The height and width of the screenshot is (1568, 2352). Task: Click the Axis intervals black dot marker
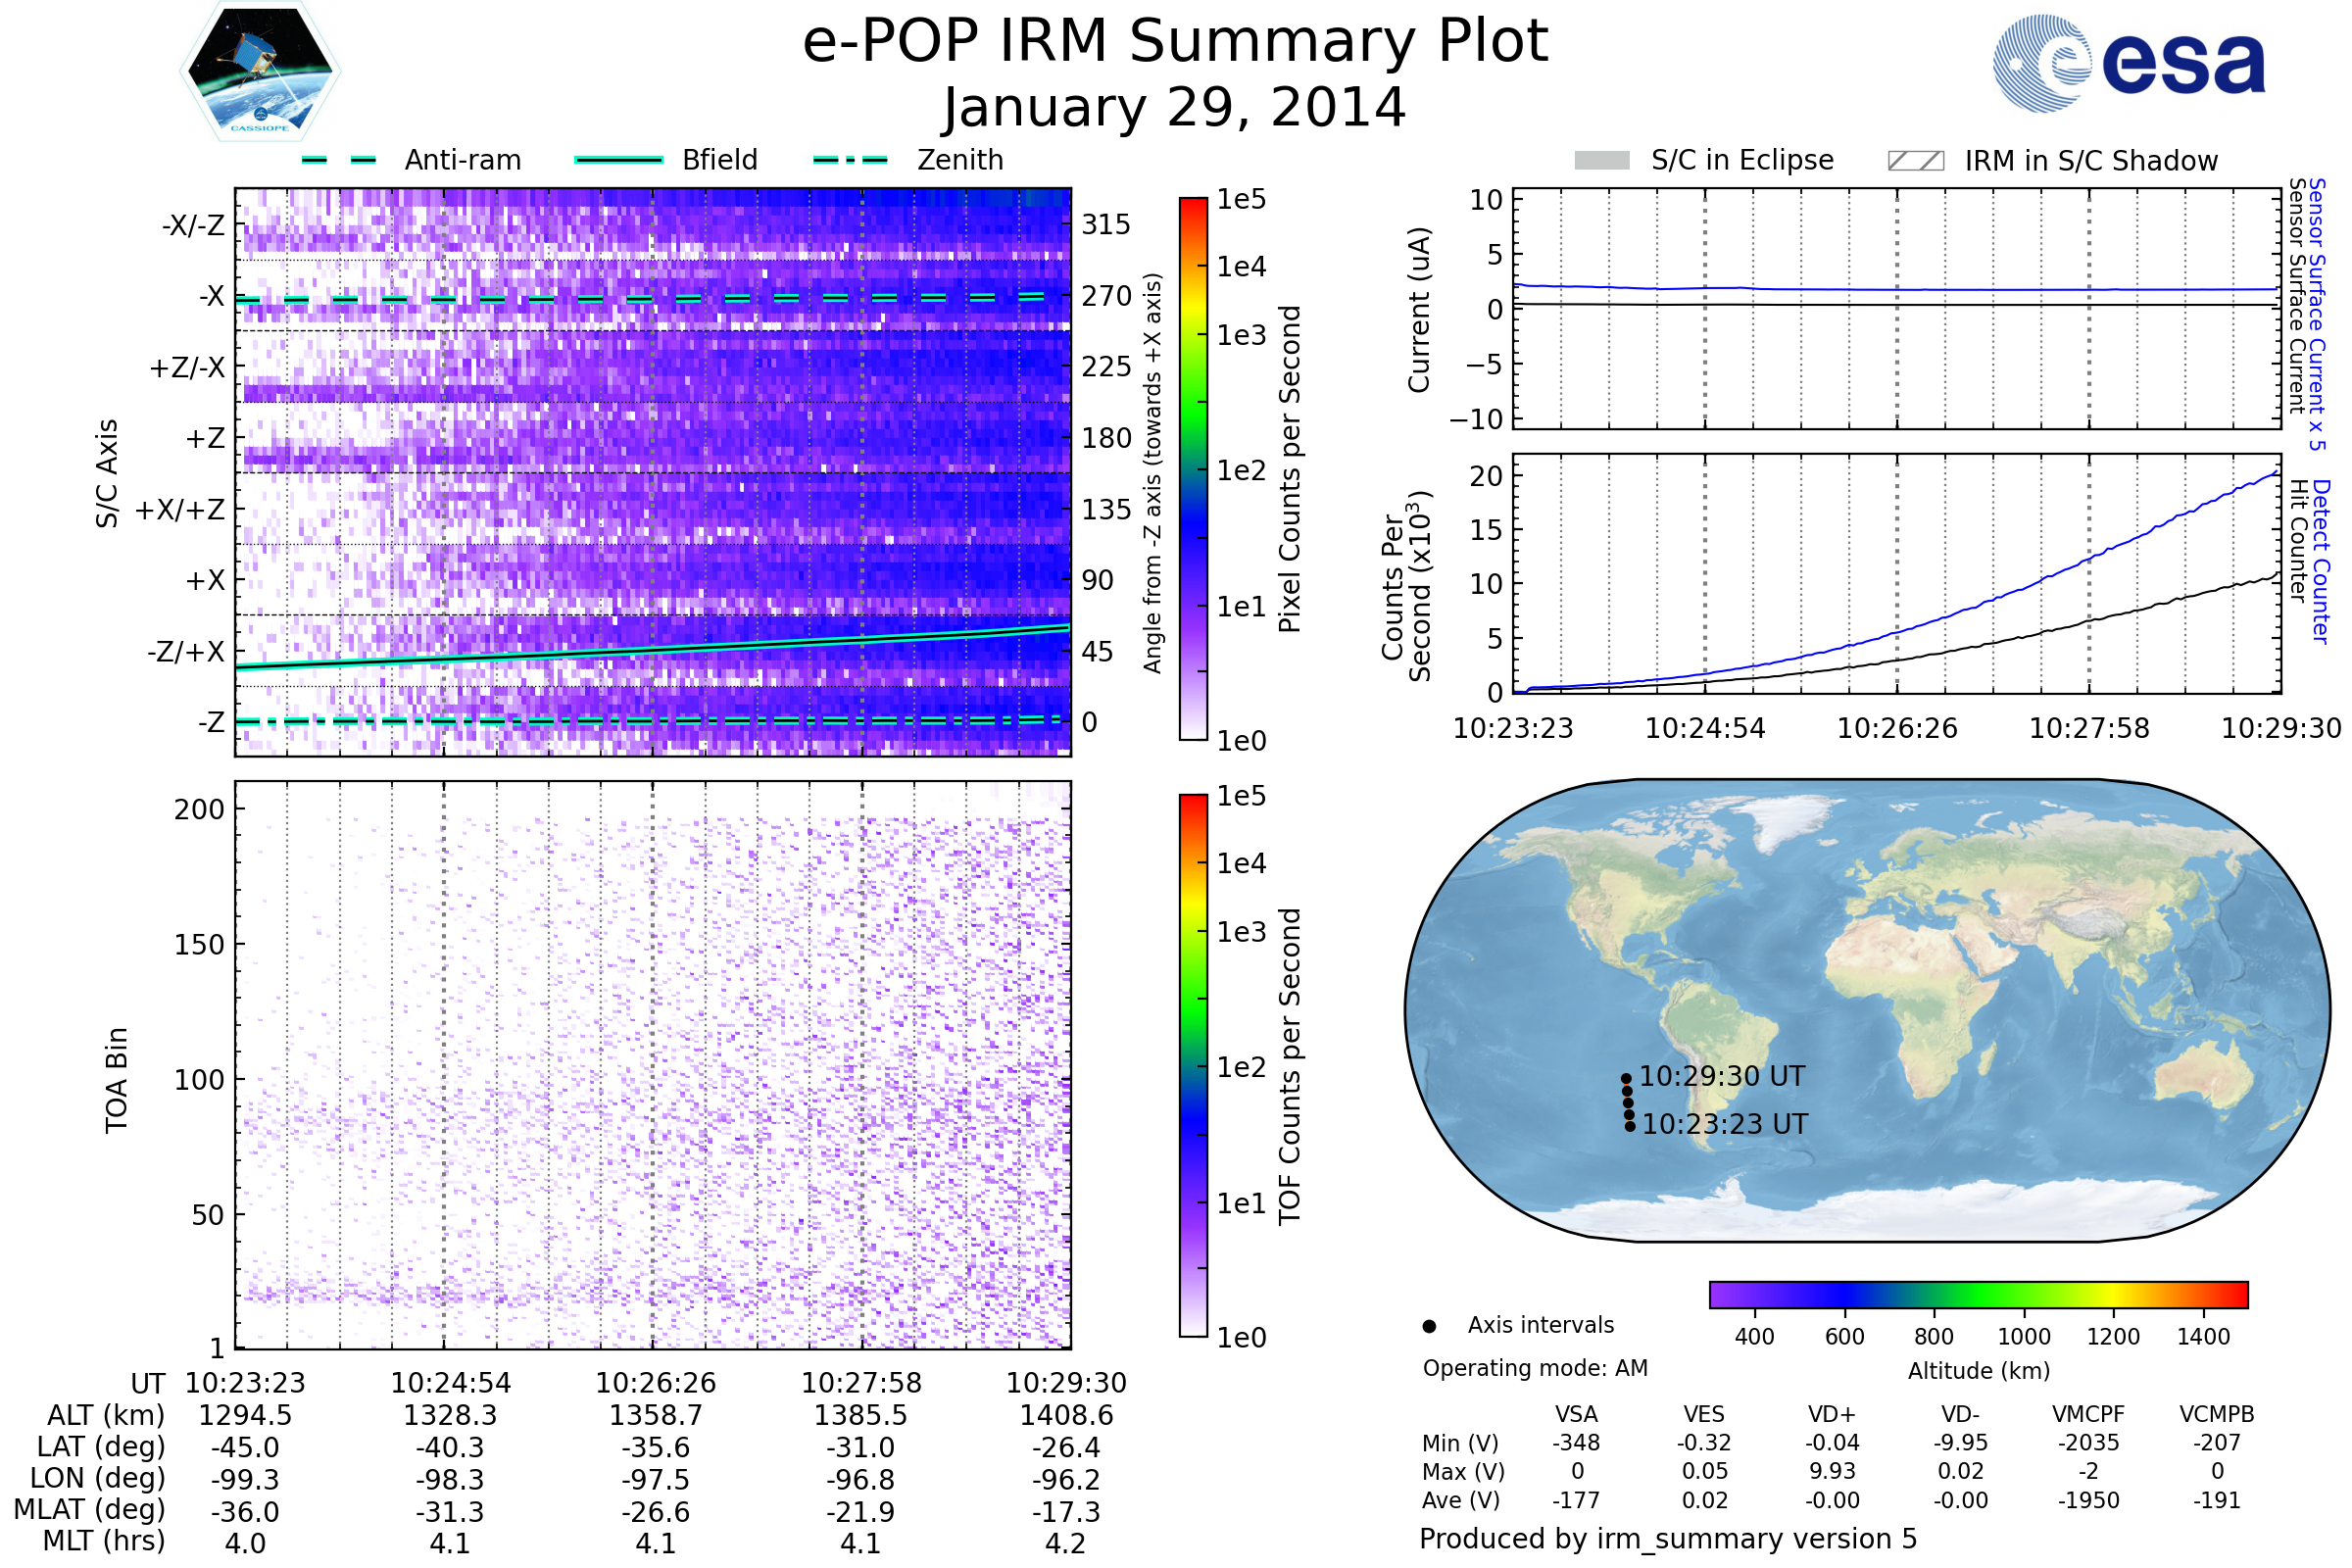[1430, 1326]
